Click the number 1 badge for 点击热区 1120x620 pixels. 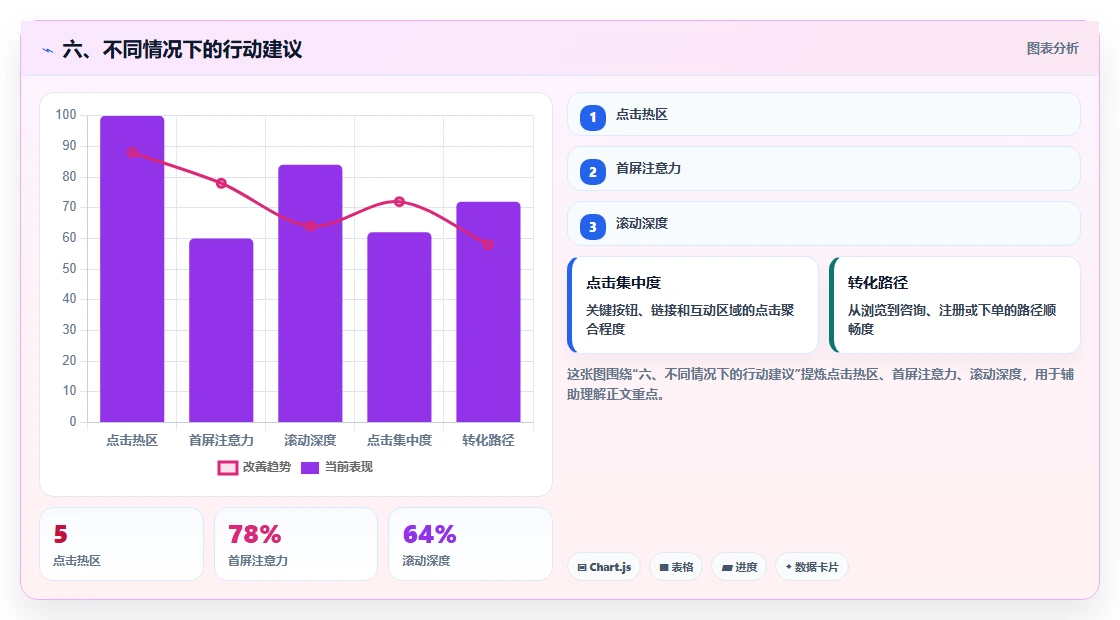pos(592,117)
